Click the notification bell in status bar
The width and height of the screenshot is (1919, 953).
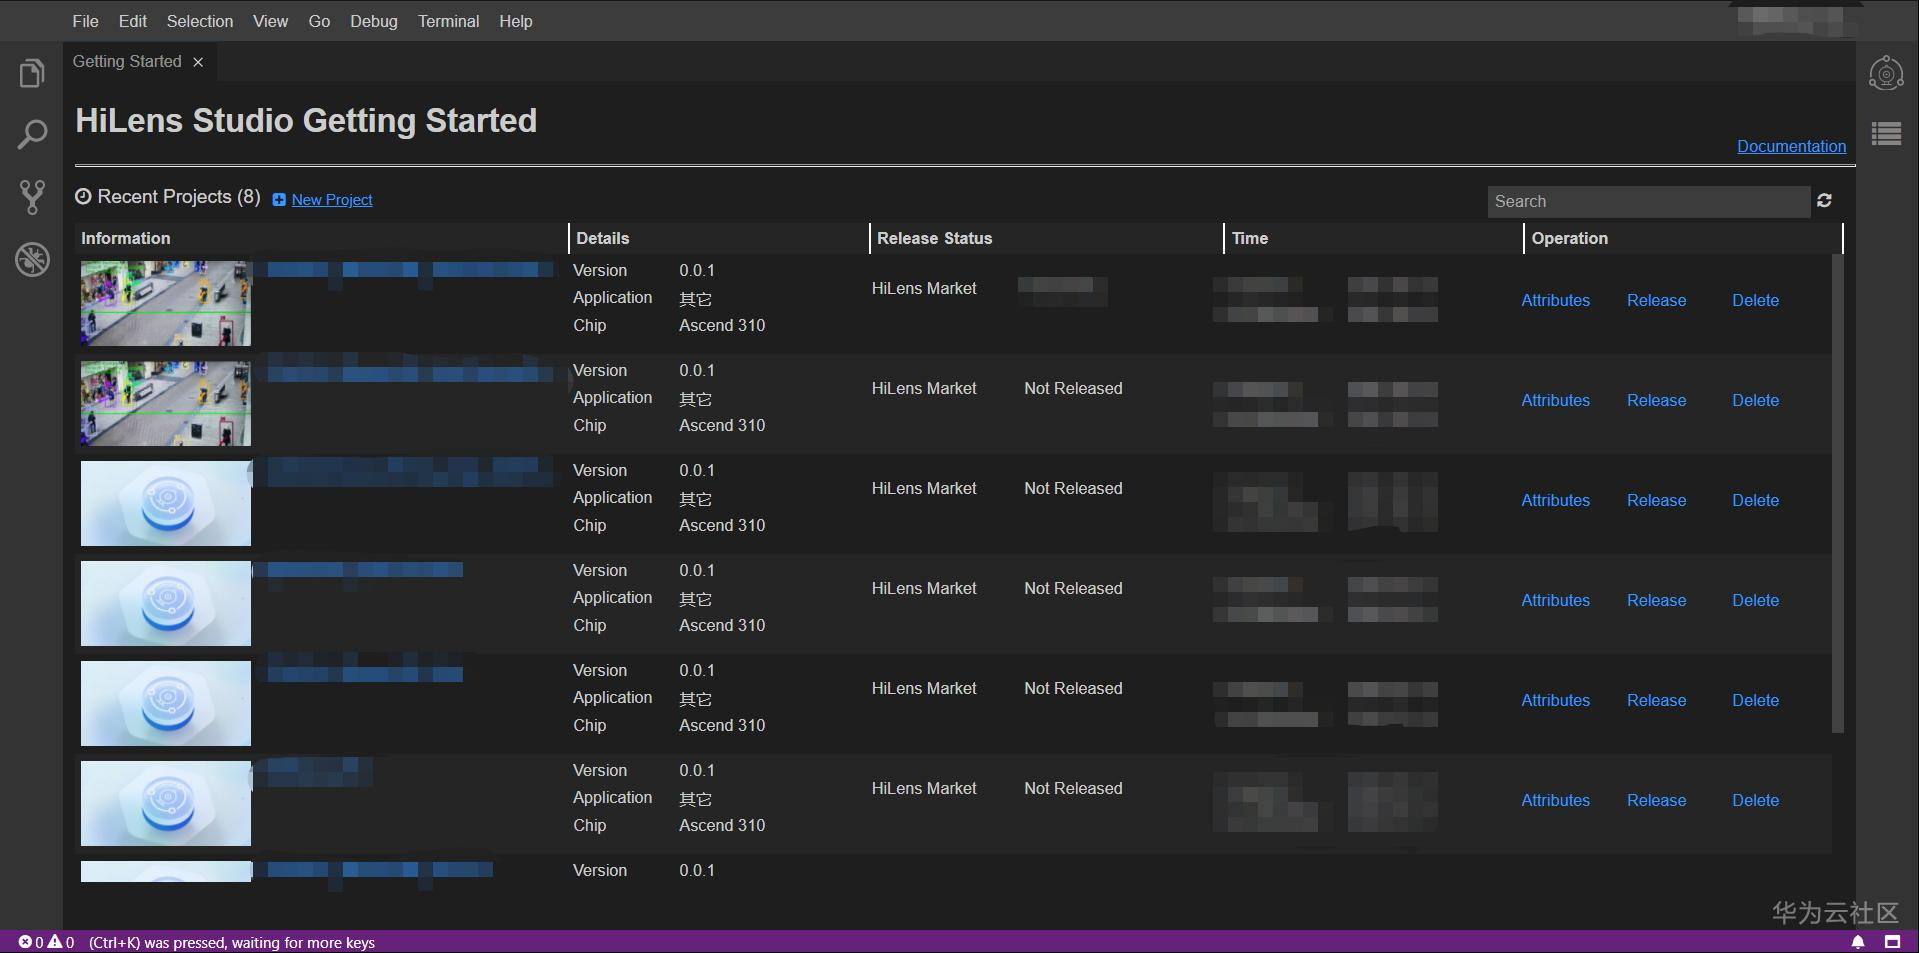point(1857,942)
